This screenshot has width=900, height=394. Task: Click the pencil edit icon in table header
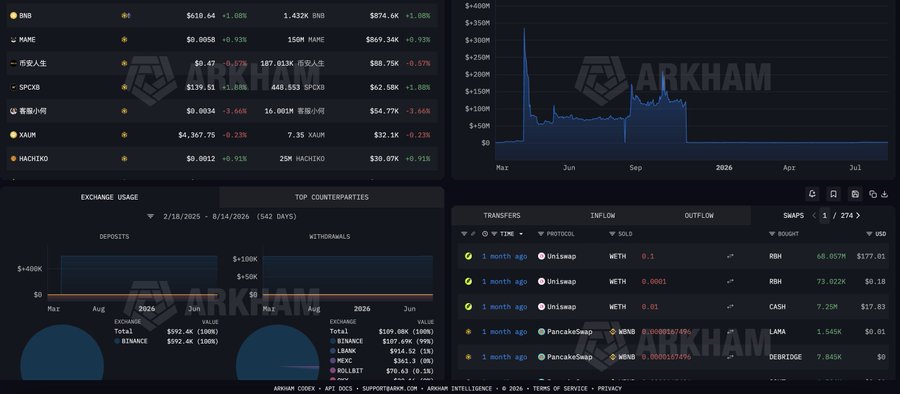(473, 234)
